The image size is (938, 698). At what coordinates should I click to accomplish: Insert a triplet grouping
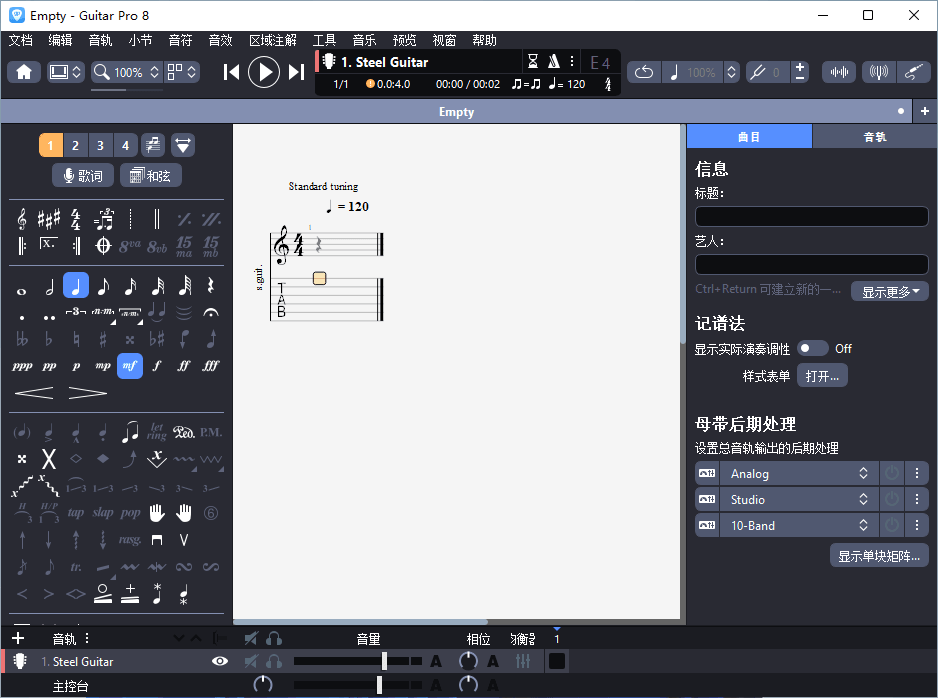coord(74,312)
